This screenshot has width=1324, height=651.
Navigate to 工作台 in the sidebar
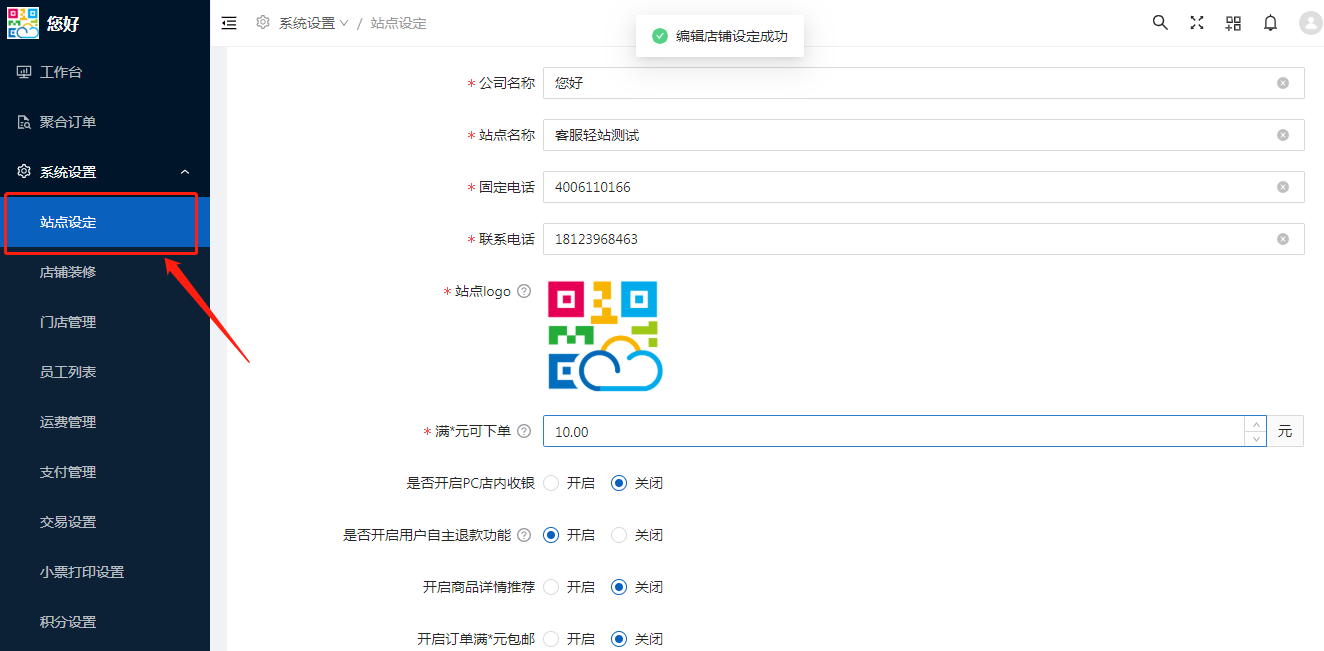click(61, 72)
